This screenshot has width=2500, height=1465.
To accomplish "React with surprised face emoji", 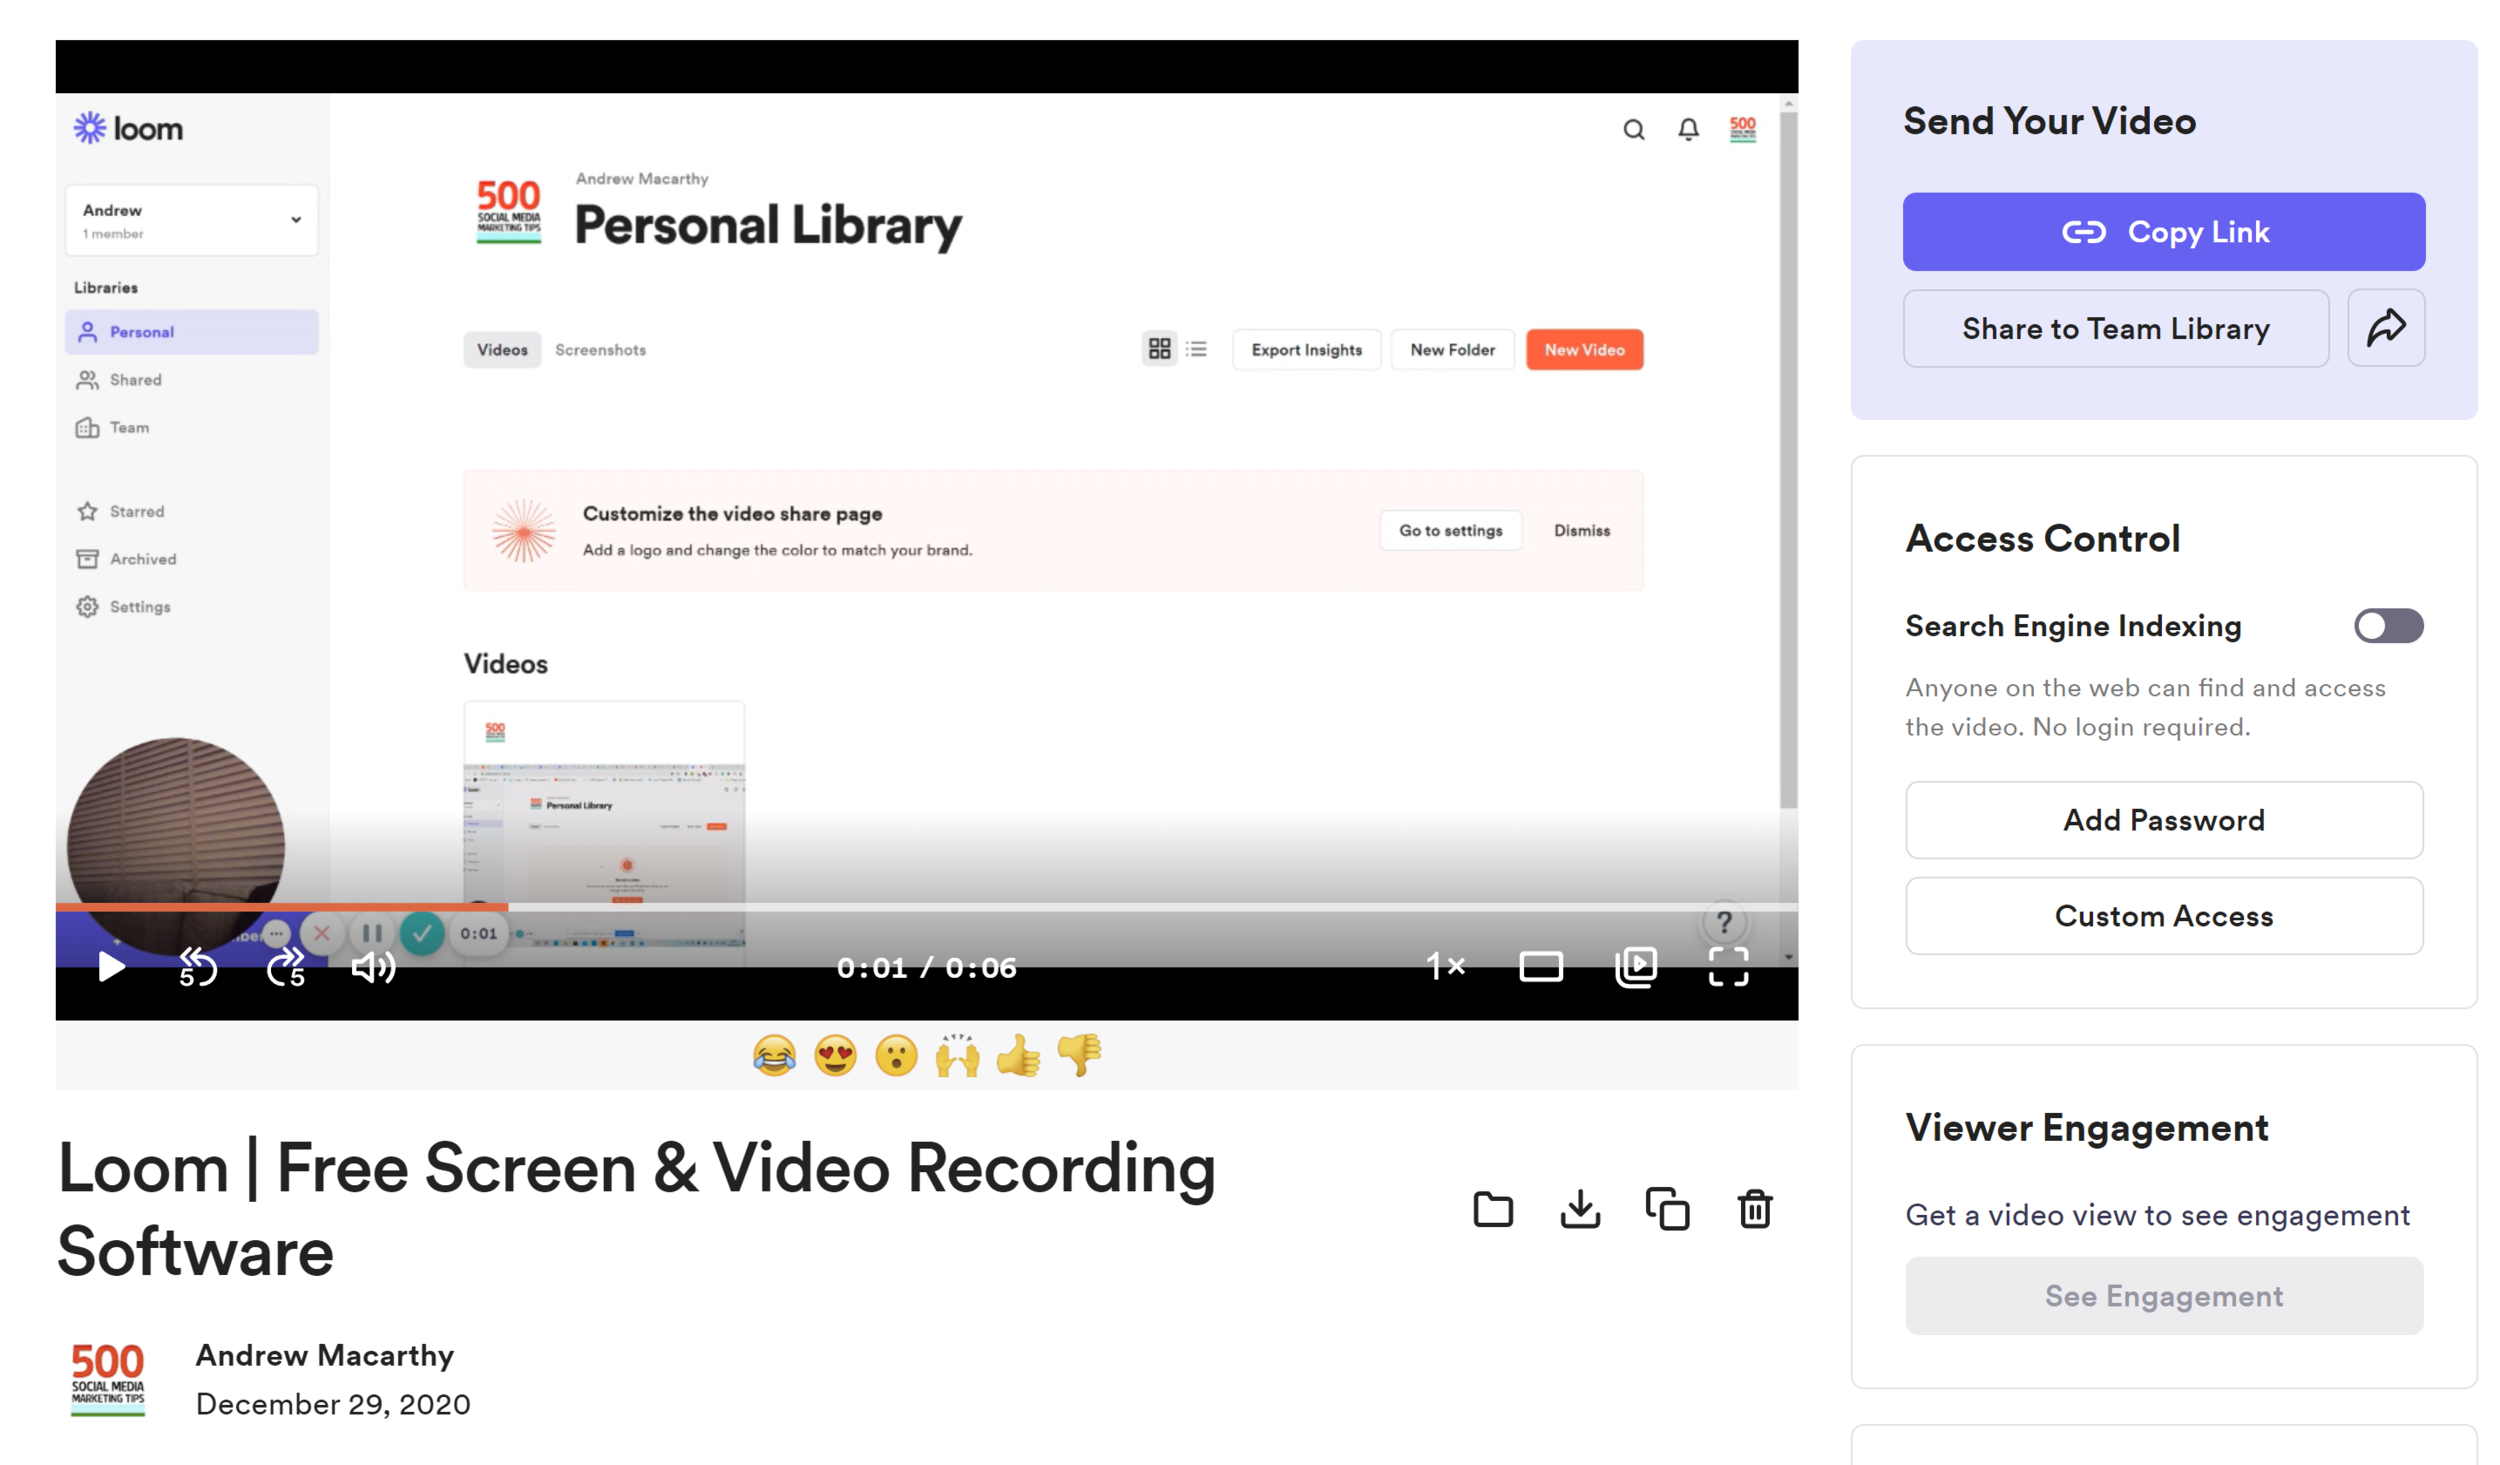I will tap(896, 1055).
